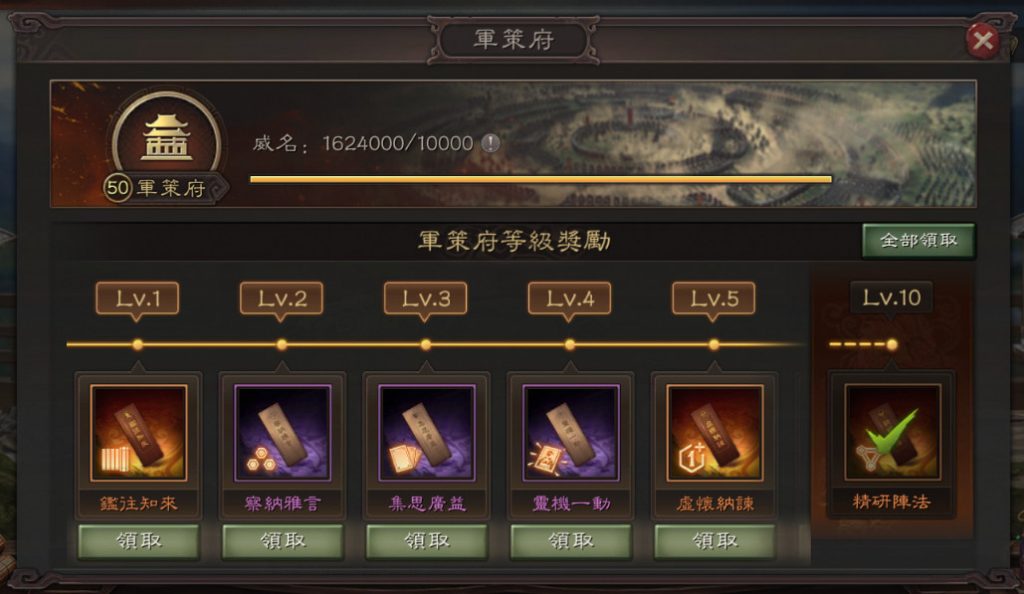Jump to the Lv.10 milestone label
Viewport: 1024px width, 594px height.
(891, 298)
